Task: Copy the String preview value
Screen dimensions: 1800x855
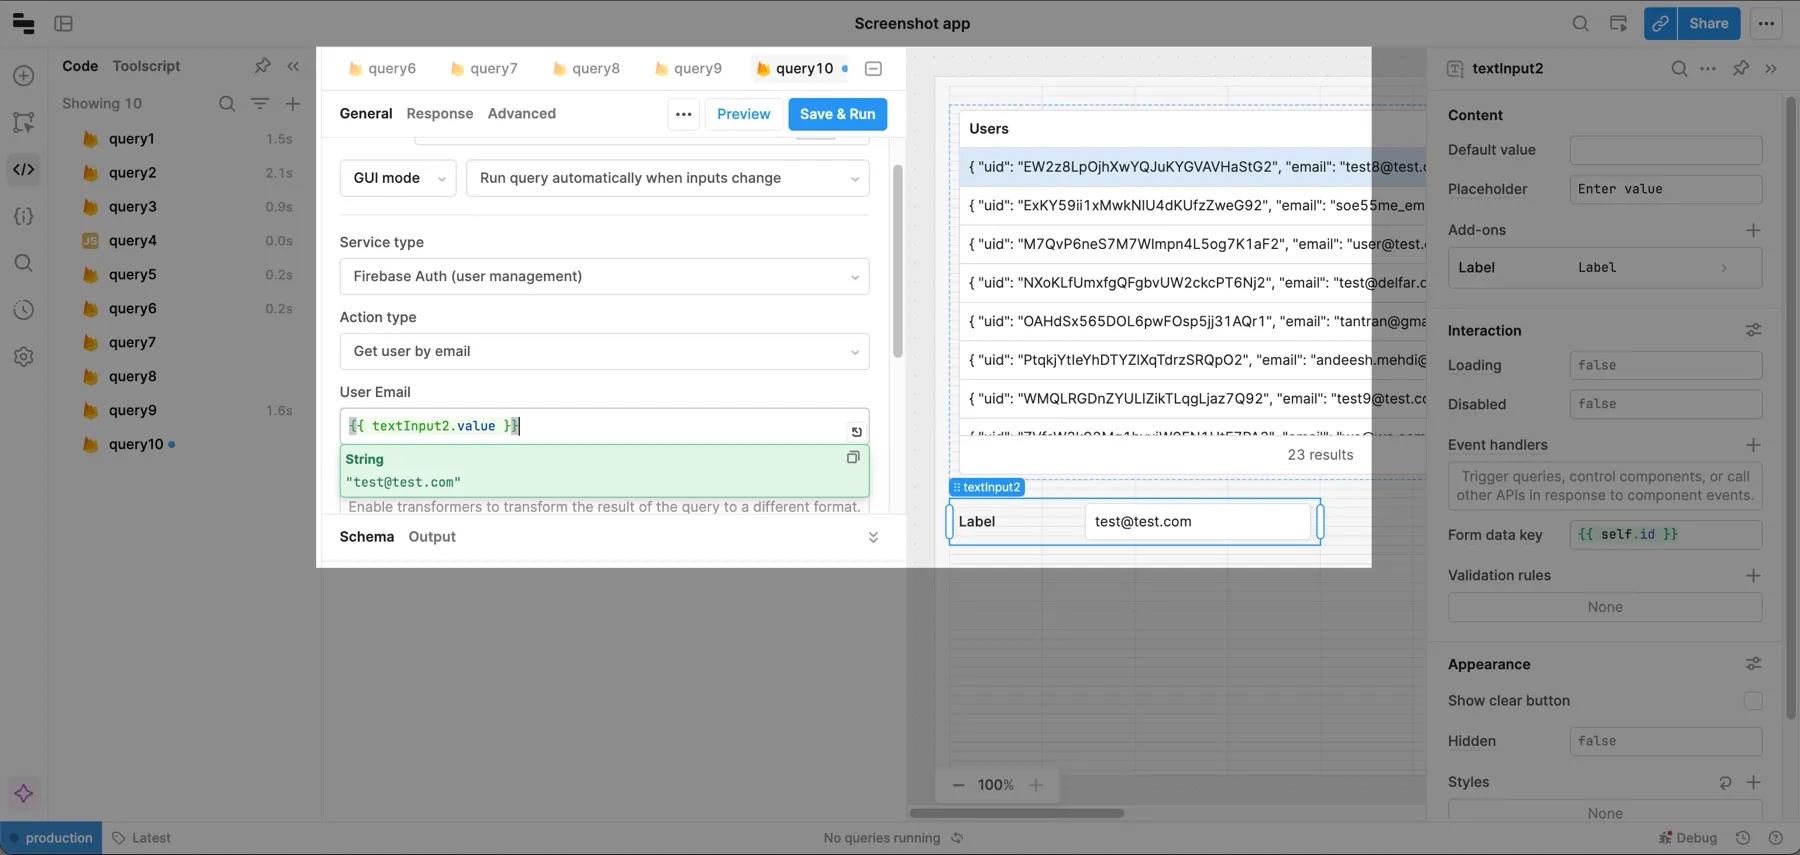Action: pos(853,457)
